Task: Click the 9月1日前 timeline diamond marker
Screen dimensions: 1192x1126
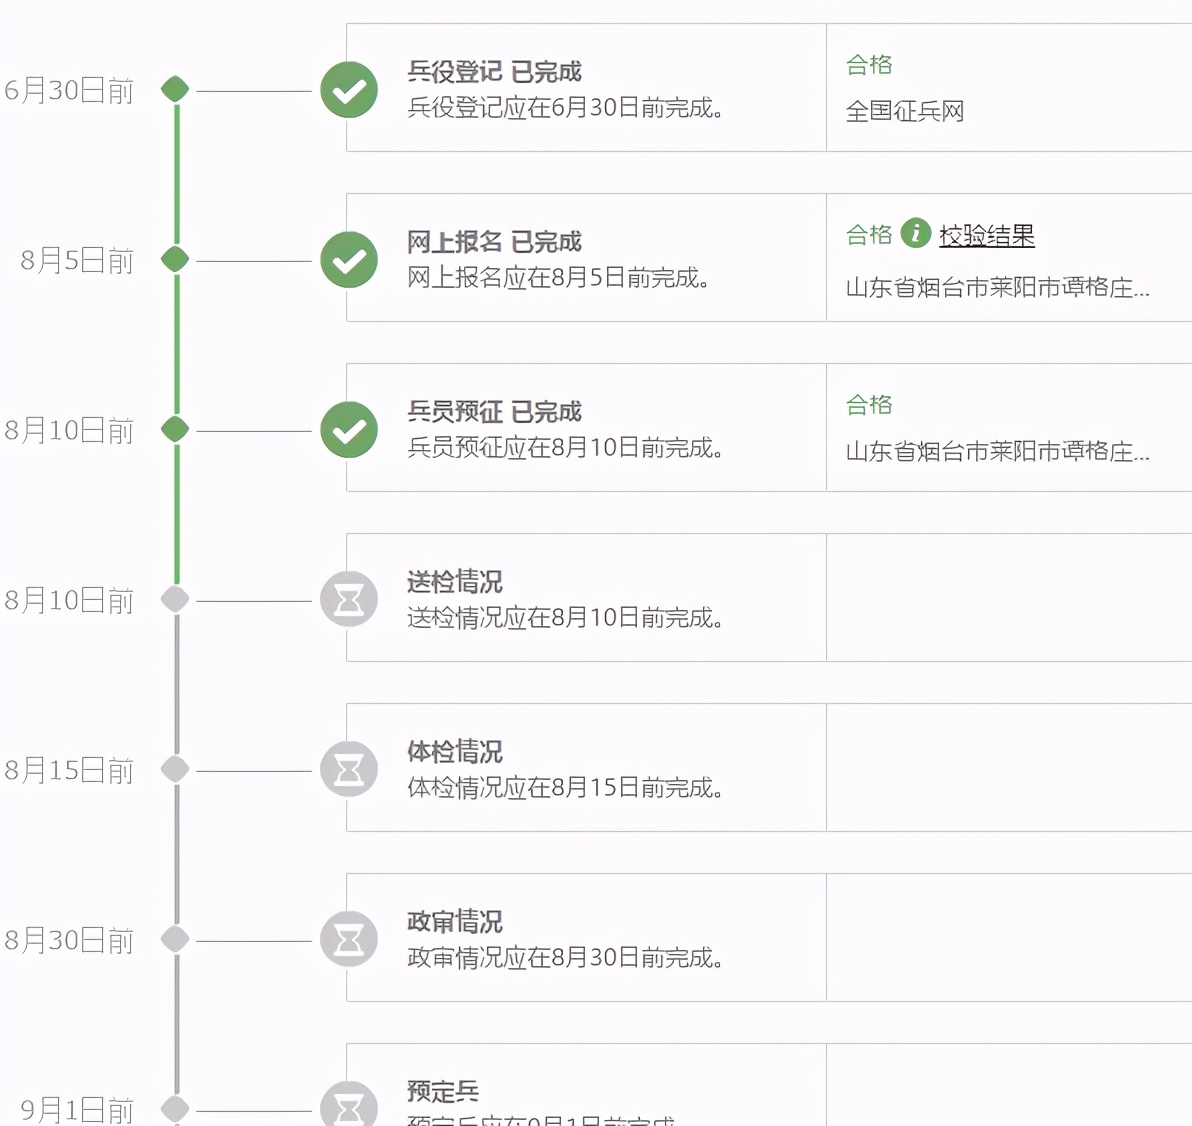Action: pyautogui.click(x=175, y=1108)
